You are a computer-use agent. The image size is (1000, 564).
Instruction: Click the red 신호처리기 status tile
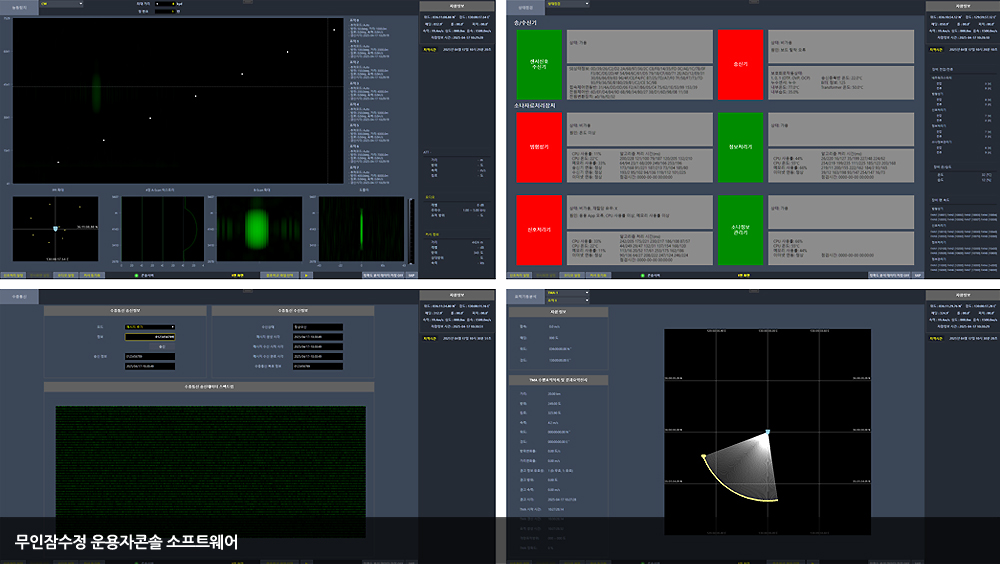[539, 230]
